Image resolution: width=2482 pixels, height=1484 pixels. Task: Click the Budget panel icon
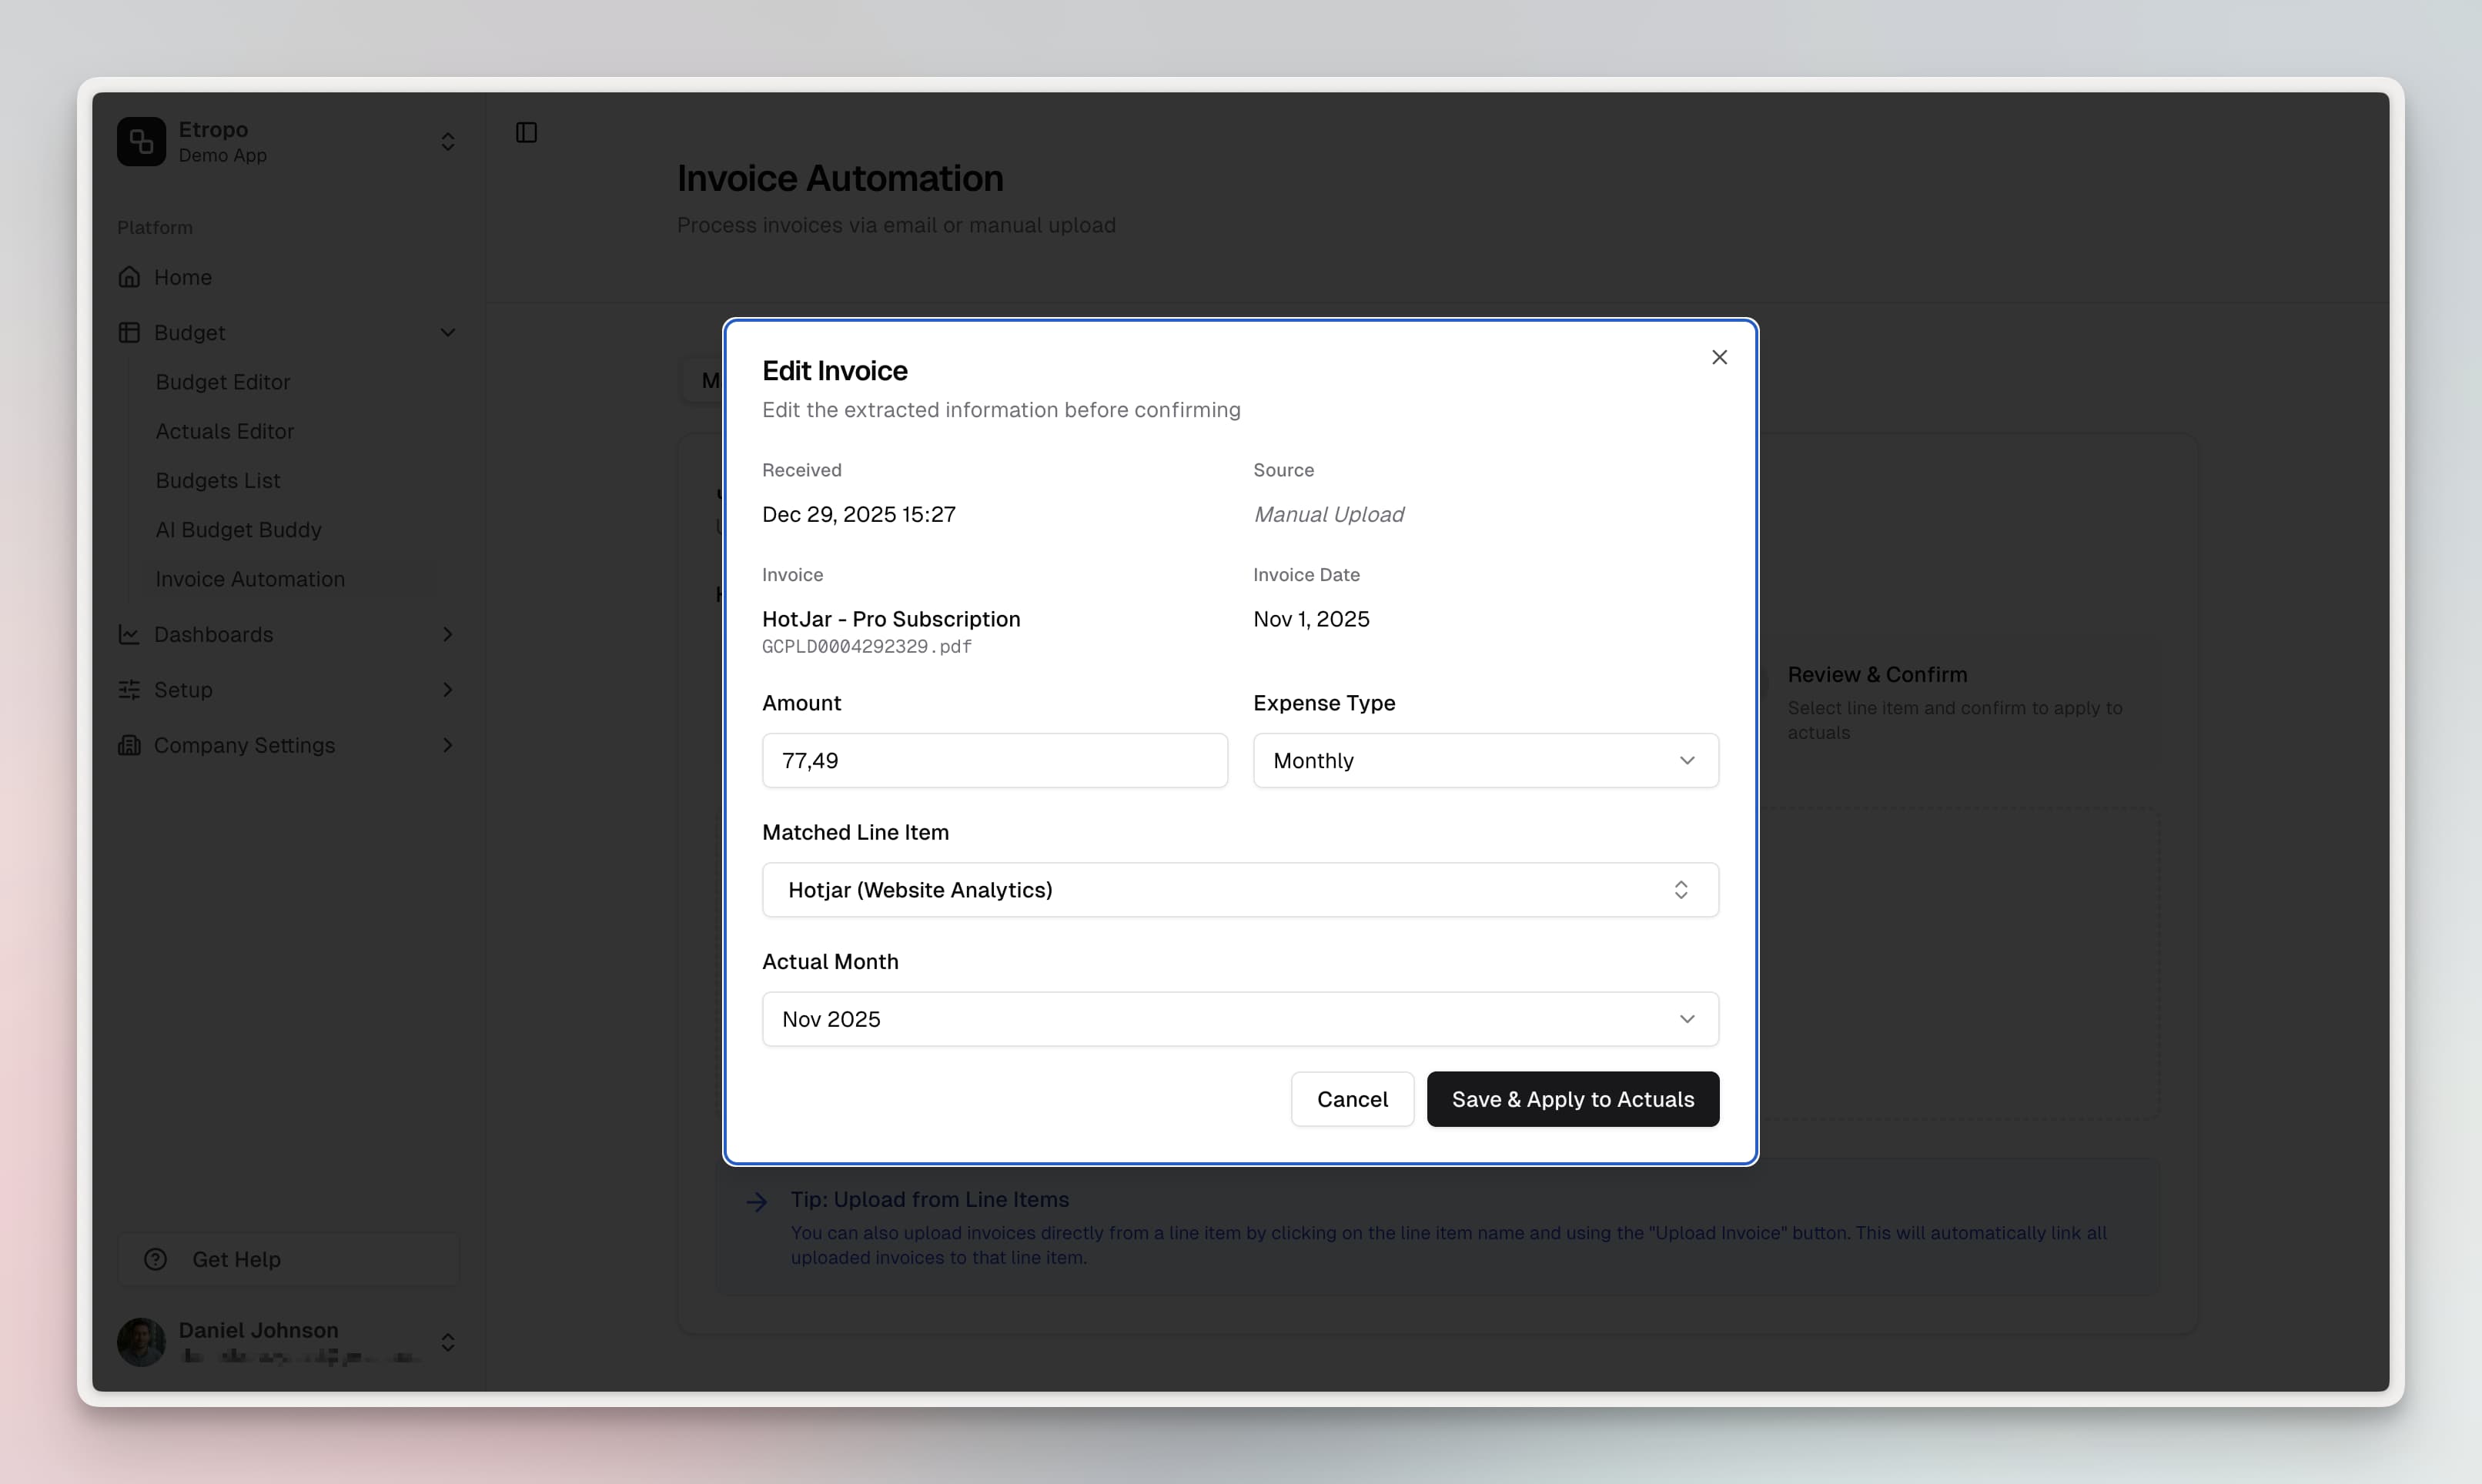[x=131, y=332]
